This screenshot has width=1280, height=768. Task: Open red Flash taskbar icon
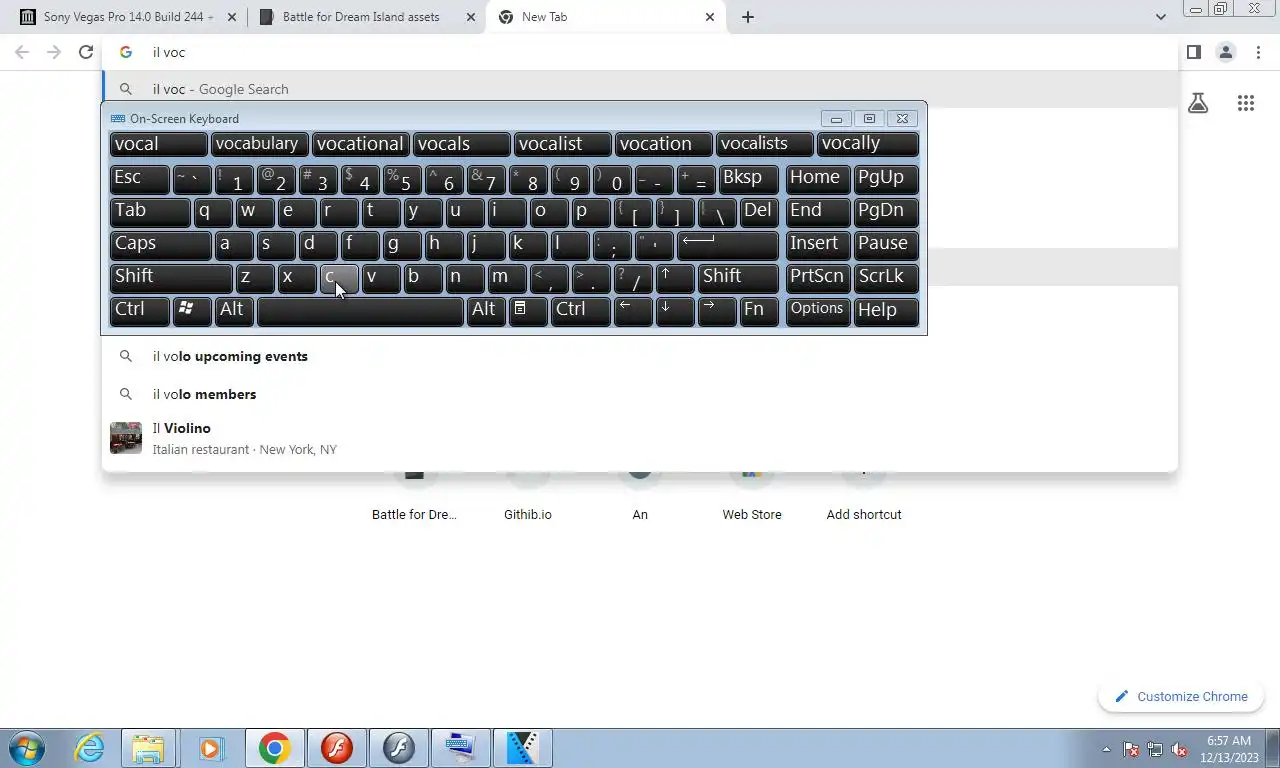(336, 748)
